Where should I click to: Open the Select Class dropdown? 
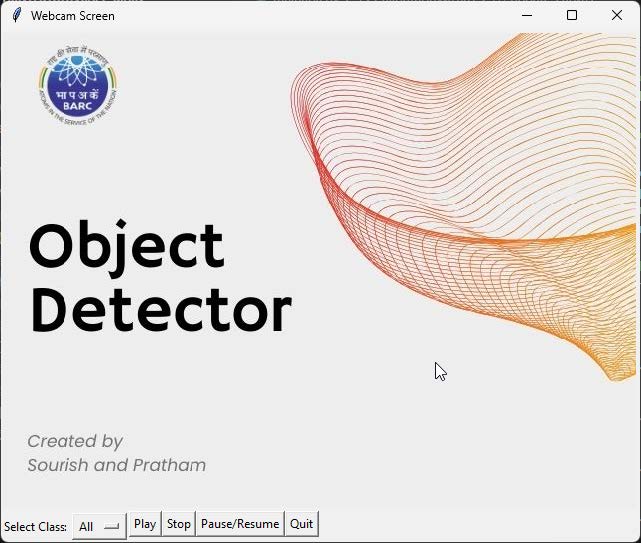click(99, 526)
